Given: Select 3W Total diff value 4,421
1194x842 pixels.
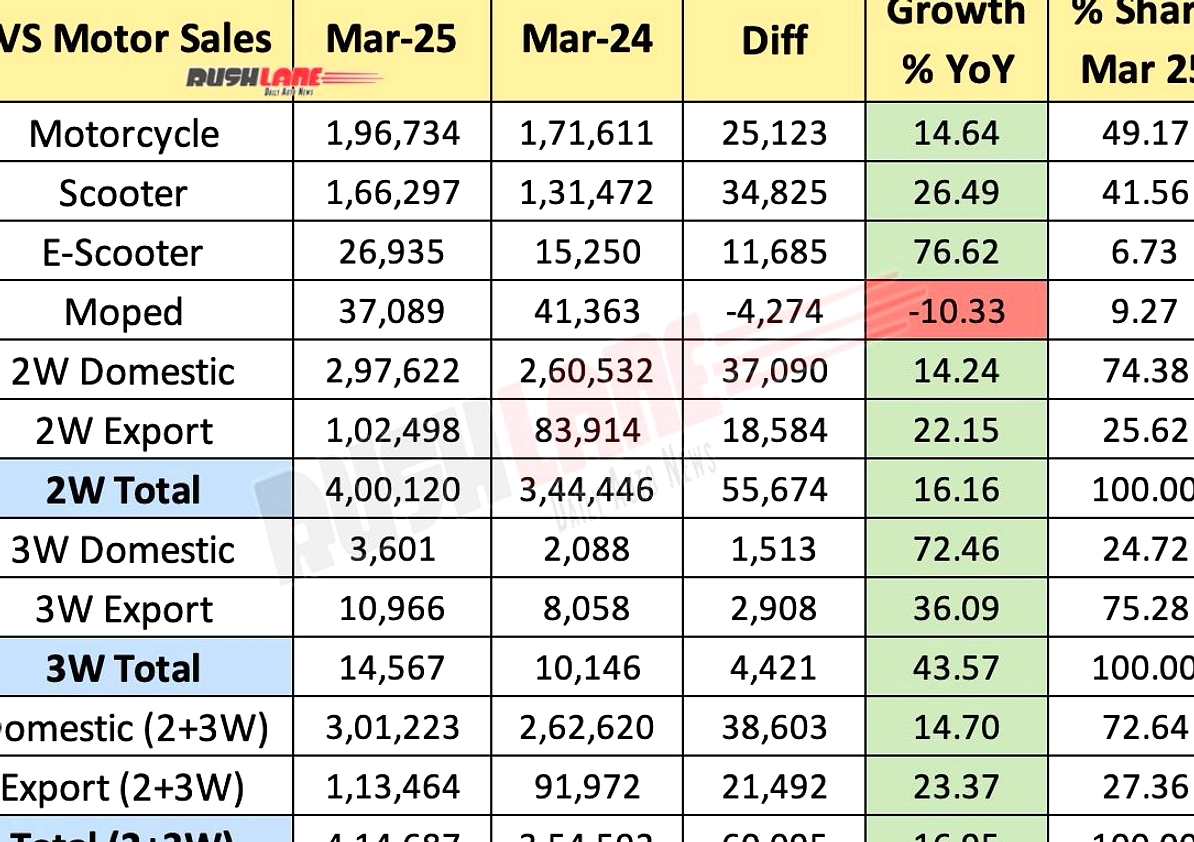Looking at the screenshot, I should click(x=774, y=668).
